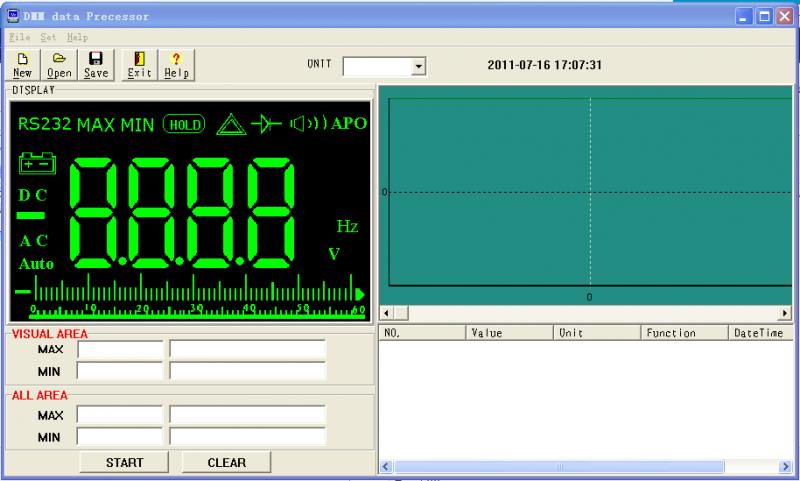Click the battery indicator on the display
The width and height of the screenshot is (800, 481).
[x=38, y=163]
